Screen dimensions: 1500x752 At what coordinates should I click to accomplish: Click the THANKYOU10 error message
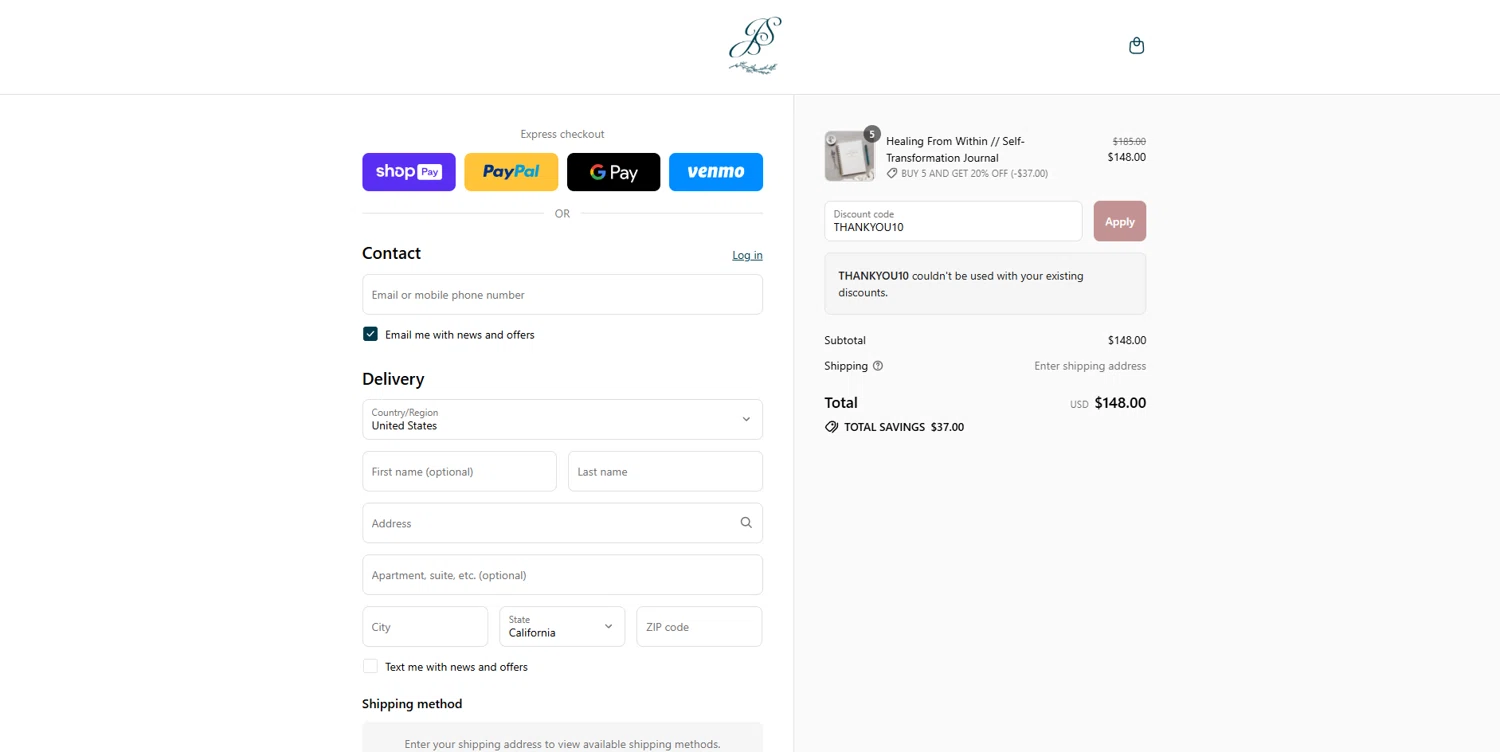(x=985, y=284)
